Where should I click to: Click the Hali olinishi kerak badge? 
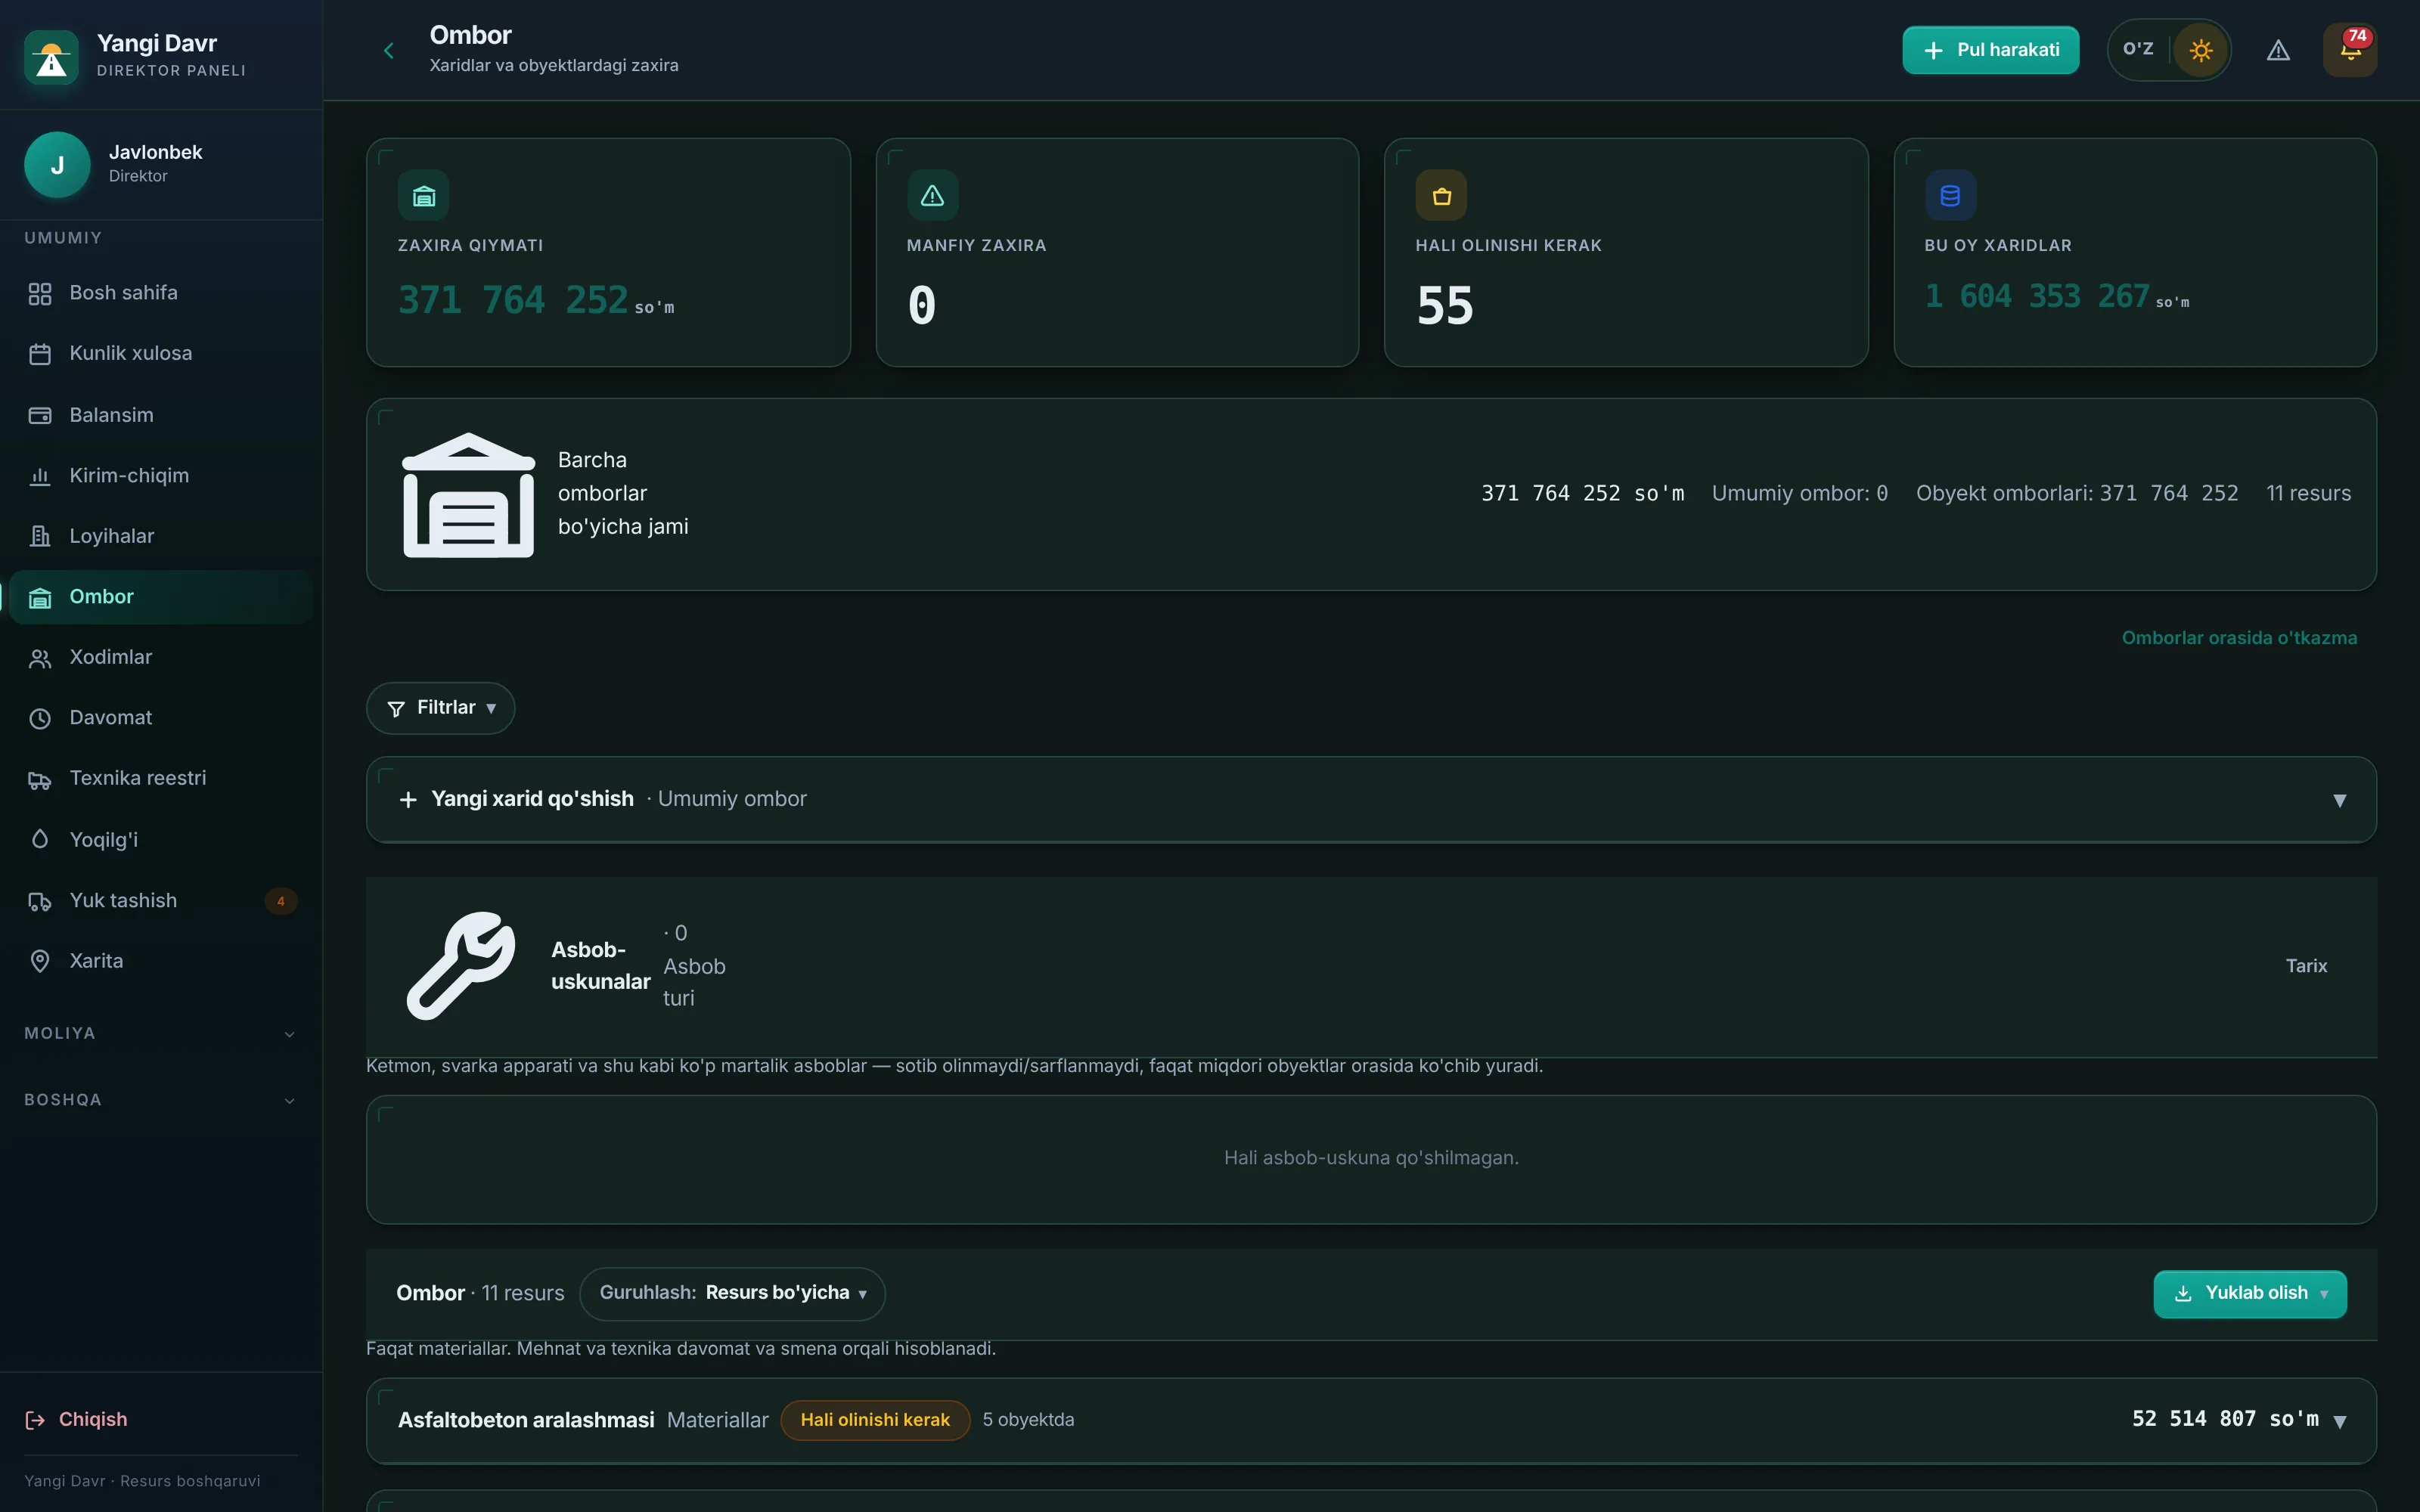click(875, 1420)
